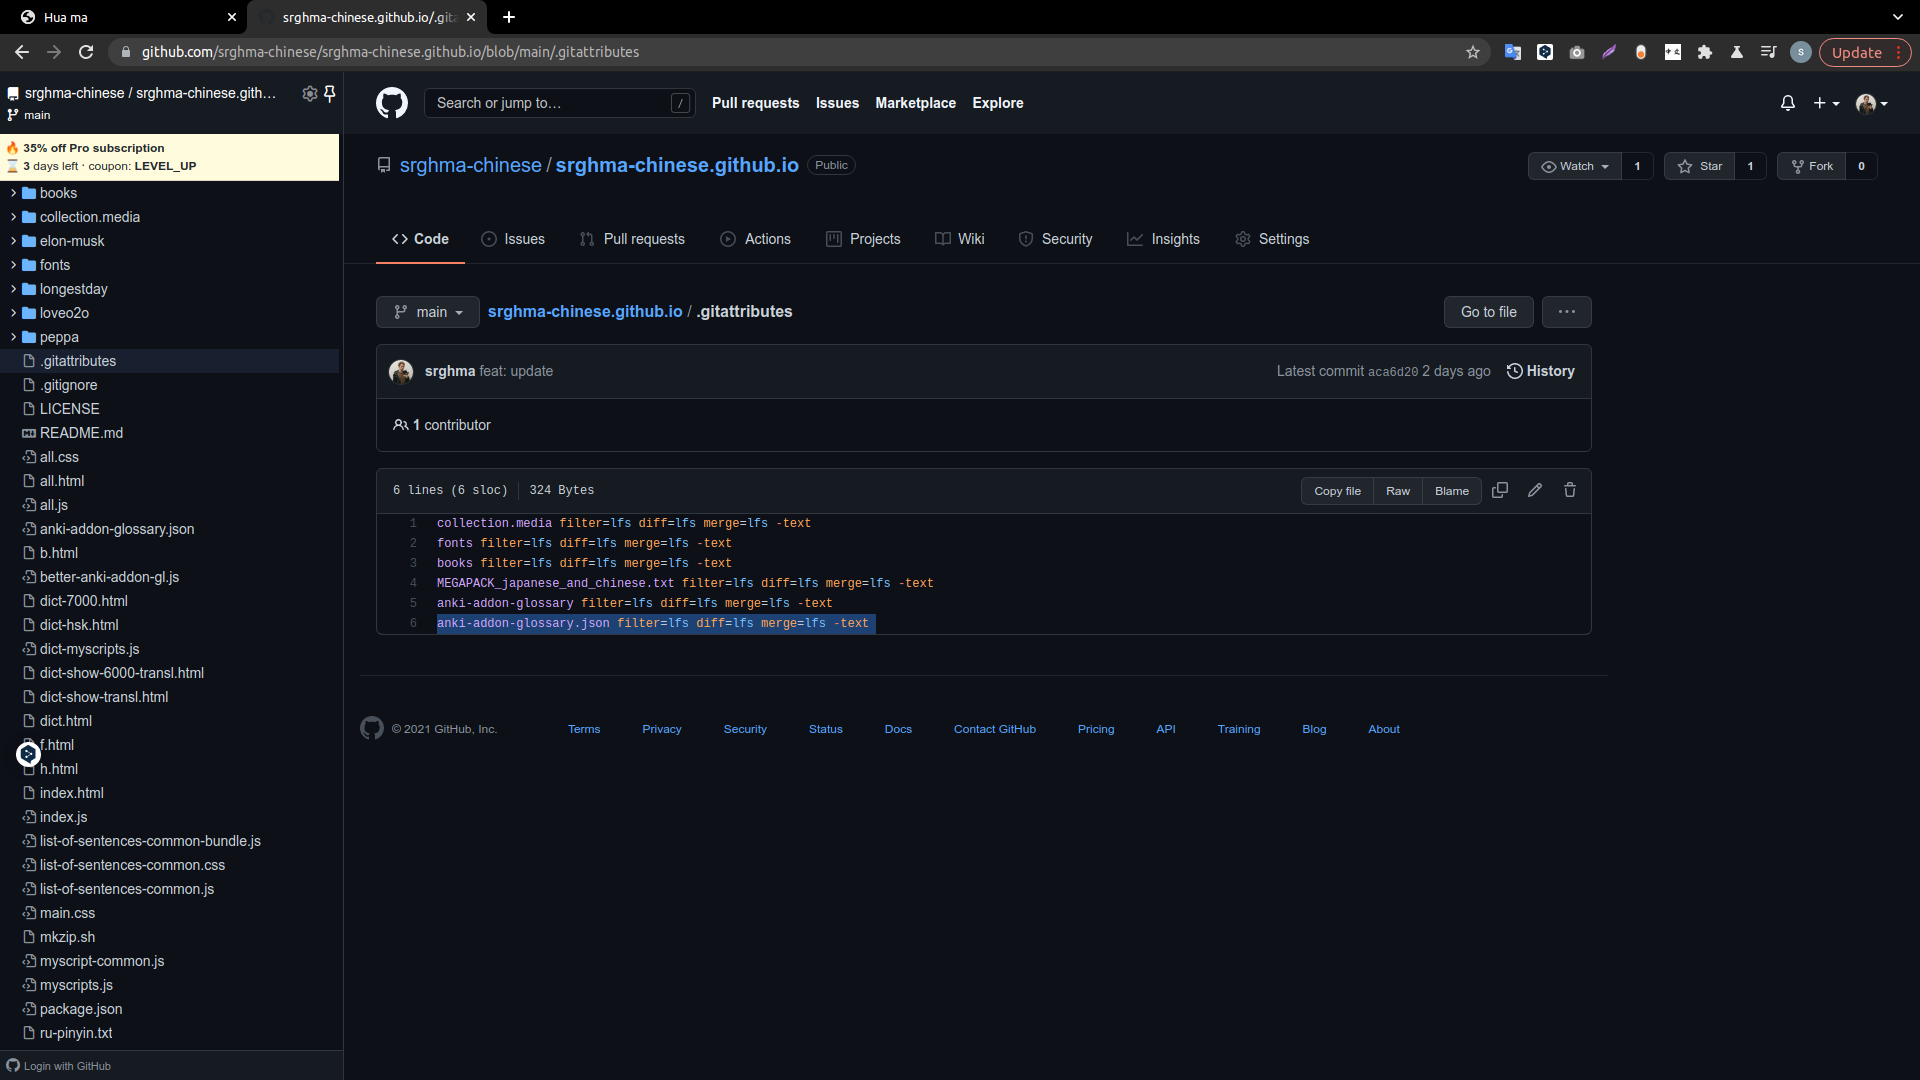Switch to the Issues tab
1920x1080 pixels.
pyautogui.click(x=513, y=239)
